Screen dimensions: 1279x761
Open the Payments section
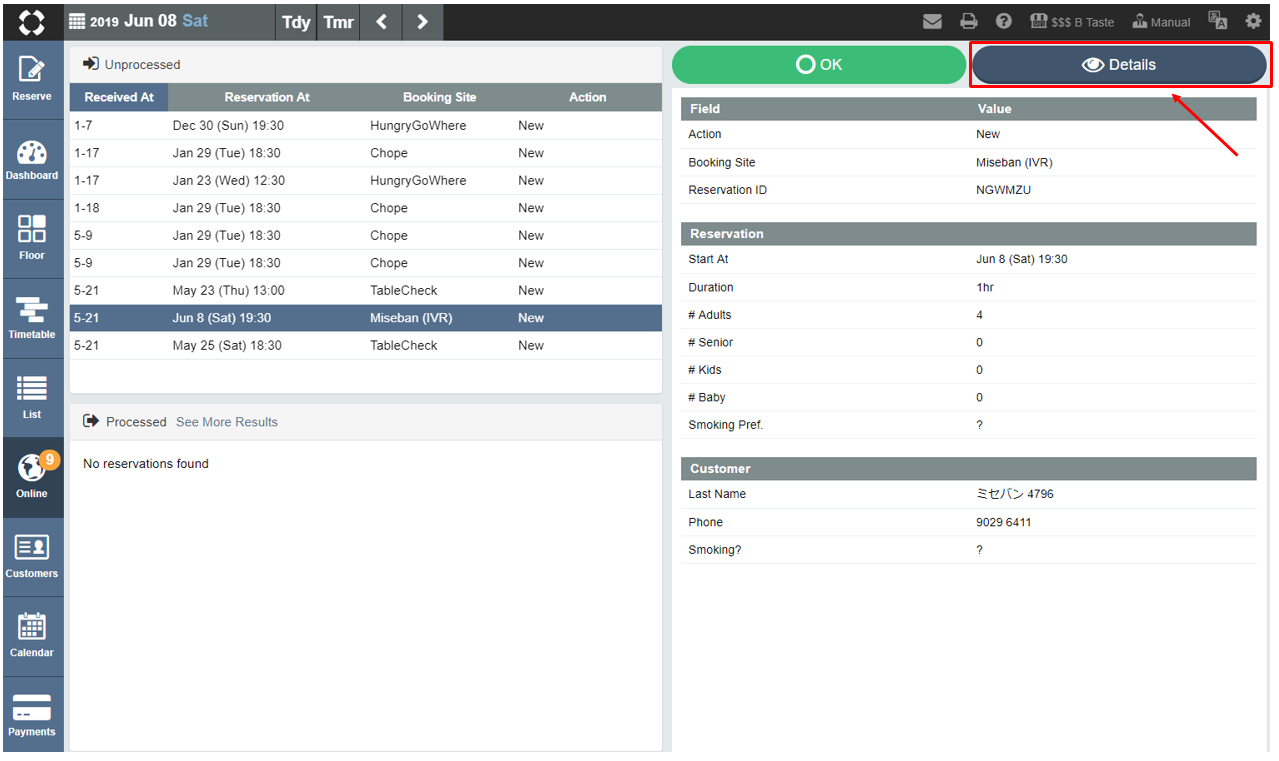pos(32,715)
